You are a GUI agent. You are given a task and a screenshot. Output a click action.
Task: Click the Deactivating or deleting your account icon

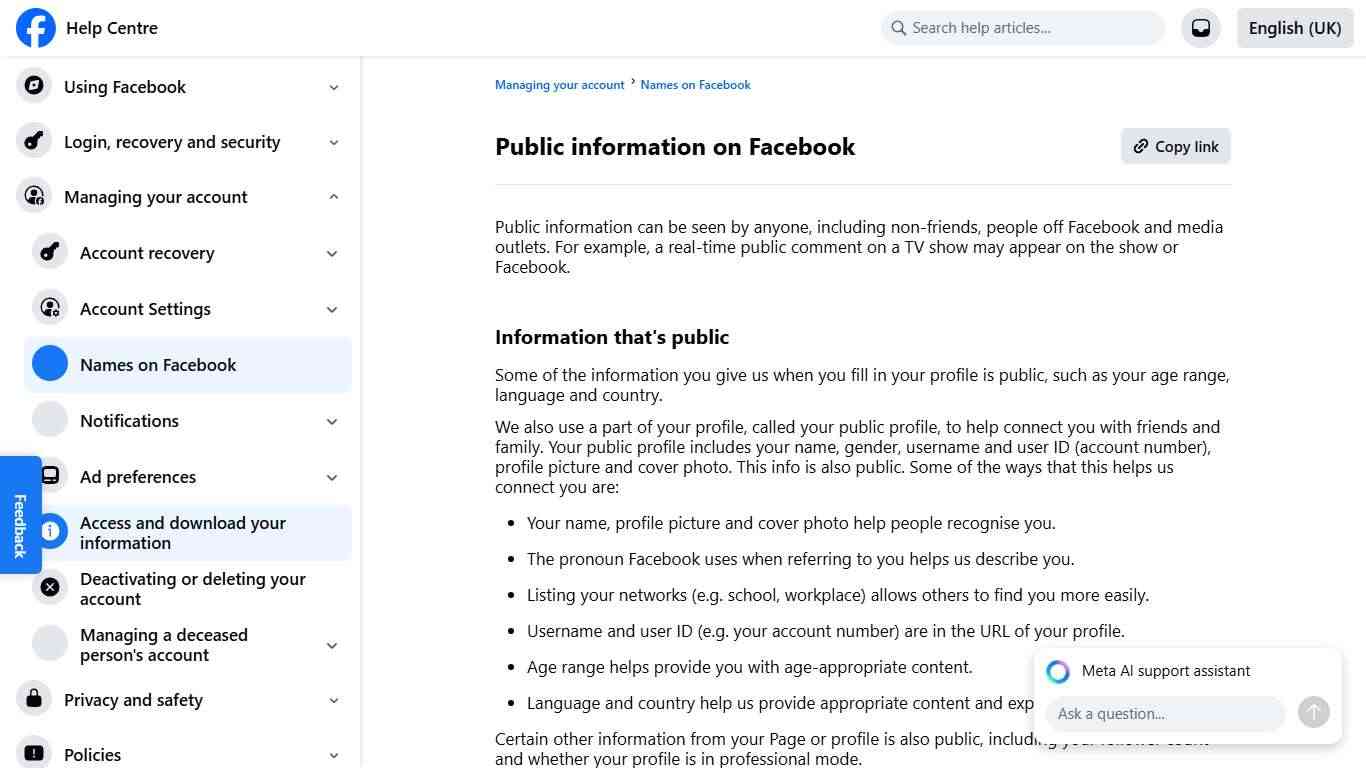tap(49, 587)
